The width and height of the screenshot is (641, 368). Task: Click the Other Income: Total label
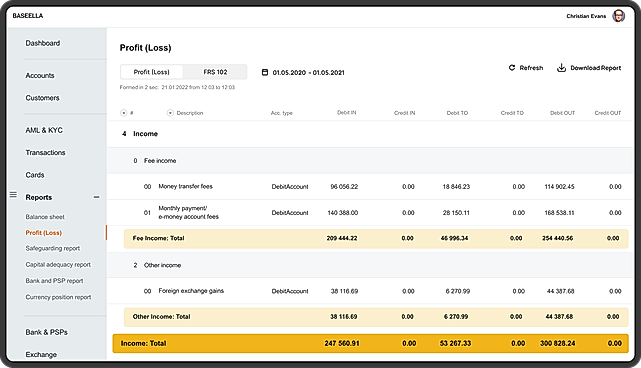(x=161, y=316)
